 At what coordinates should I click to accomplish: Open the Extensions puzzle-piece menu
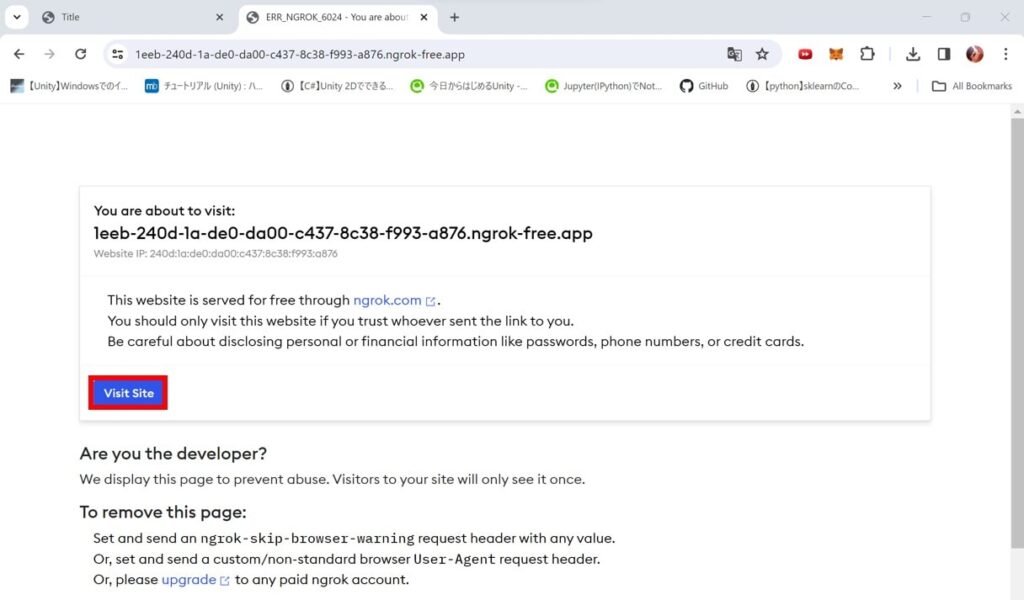click(867, 54)
